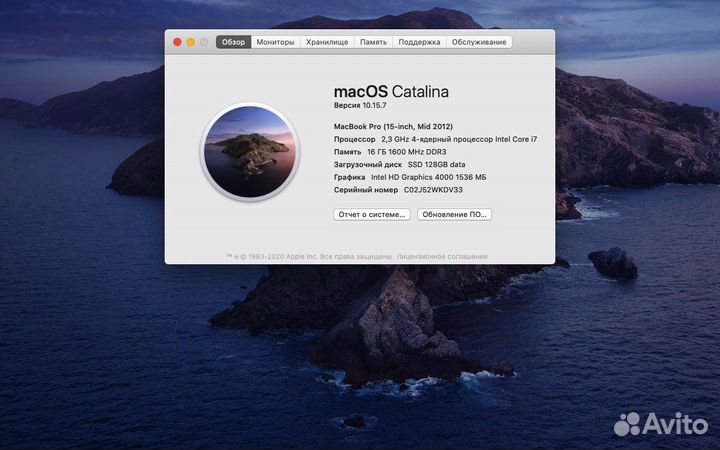
Task: Click the startup disk value SSD 128GB data
Action: [436, 164]
